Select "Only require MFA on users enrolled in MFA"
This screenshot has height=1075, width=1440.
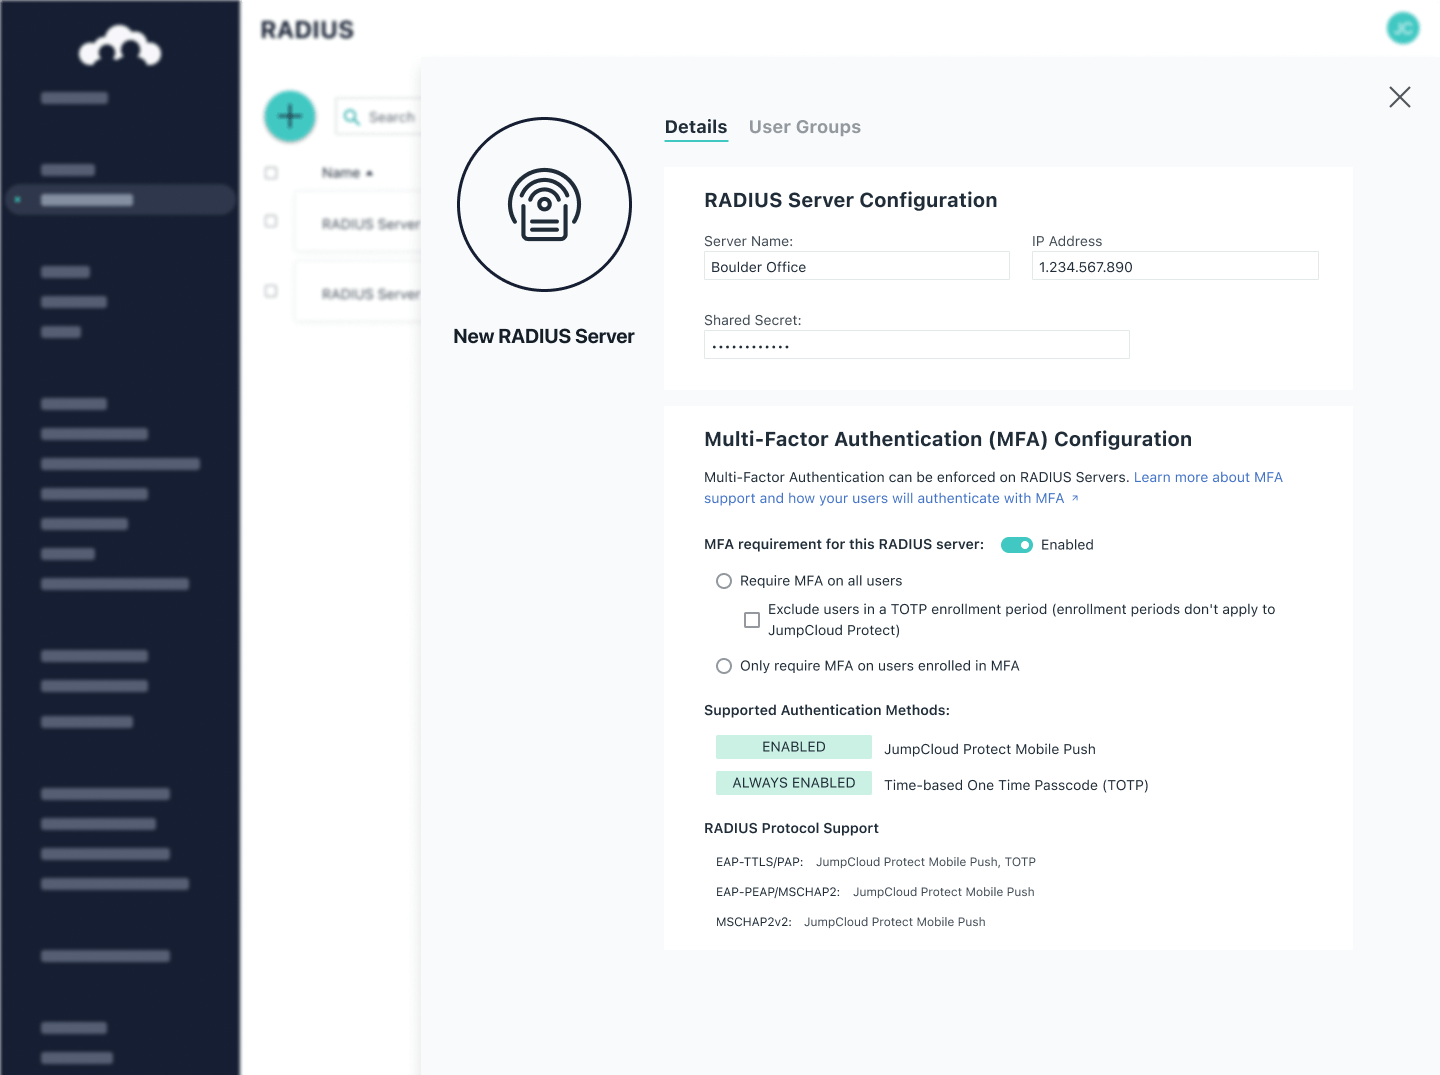point(724,665)
